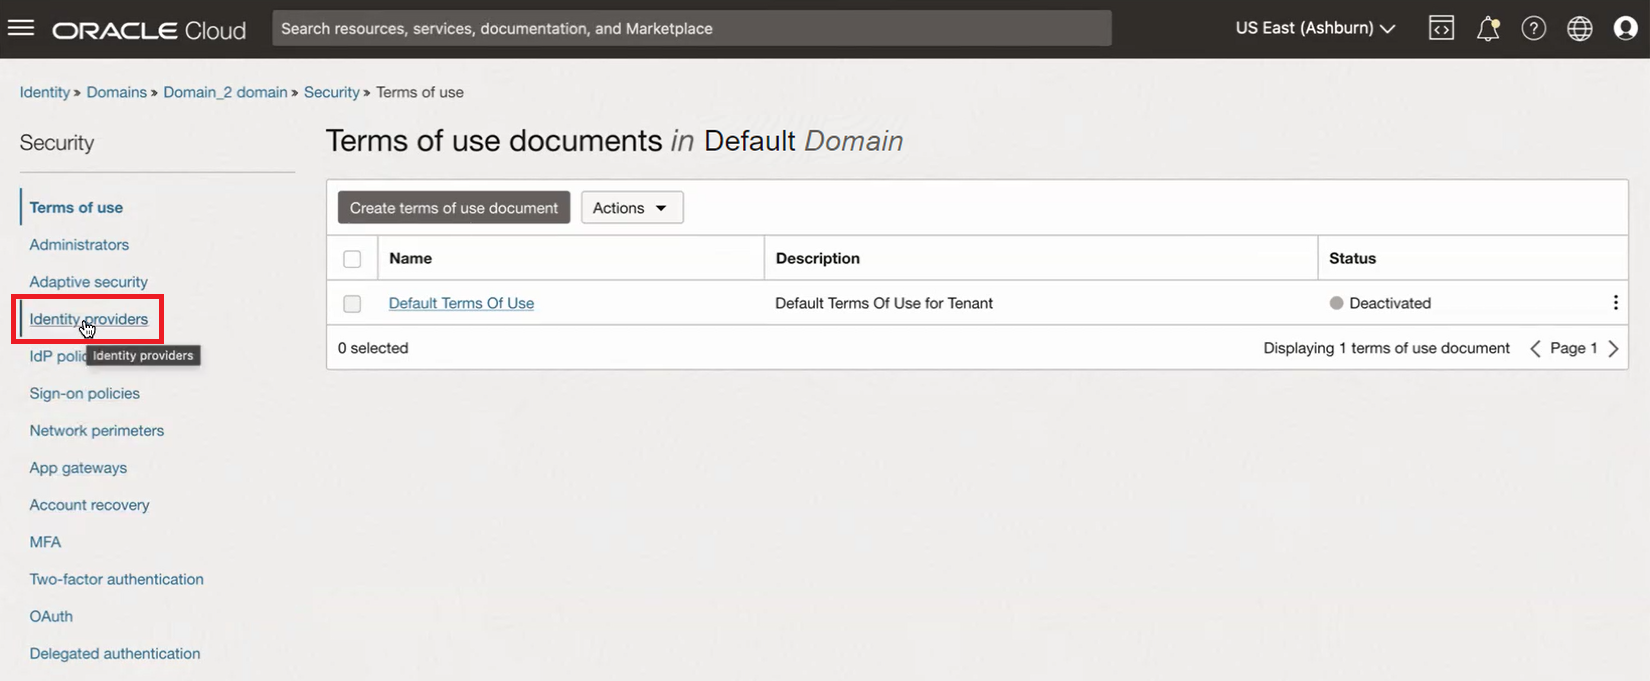Go to Domain_2 domain breadcrumb
Viewport: 1650px width, 681px height.
tap(225, 92)
